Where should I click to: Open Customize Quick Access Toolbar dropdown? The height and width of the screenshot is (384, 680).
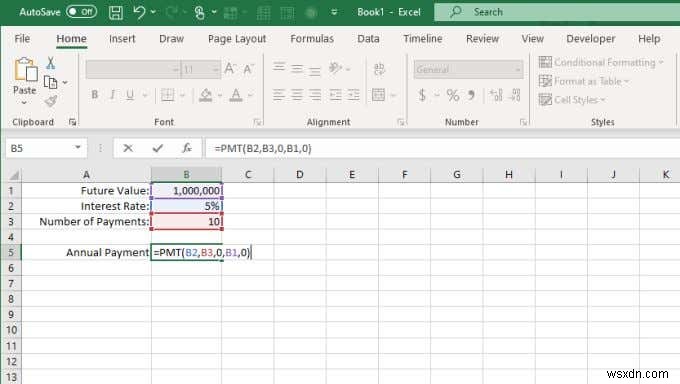(x=334, y=12)
